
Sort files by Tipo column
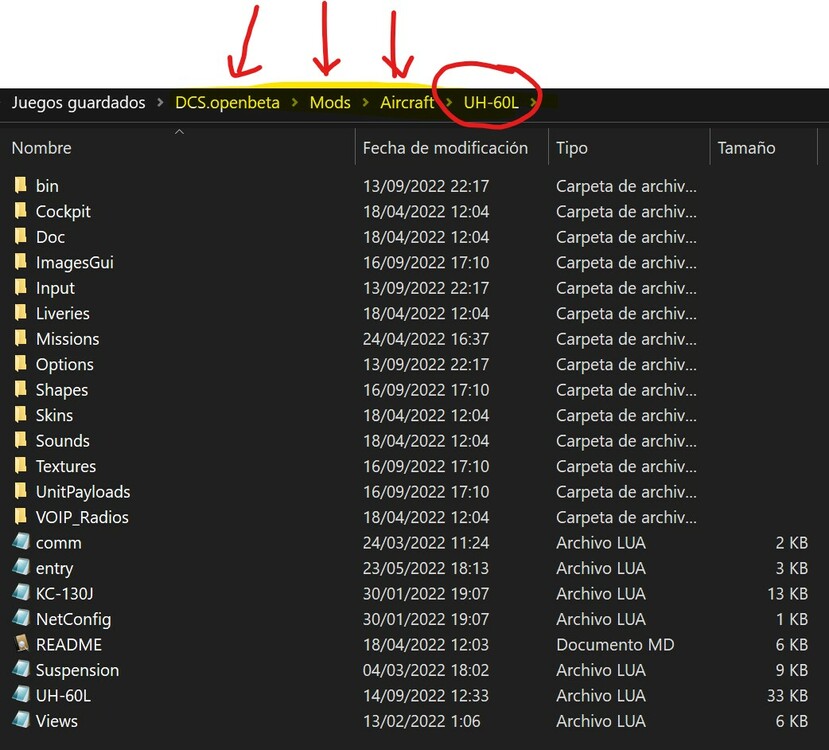(x=572, y=147)
